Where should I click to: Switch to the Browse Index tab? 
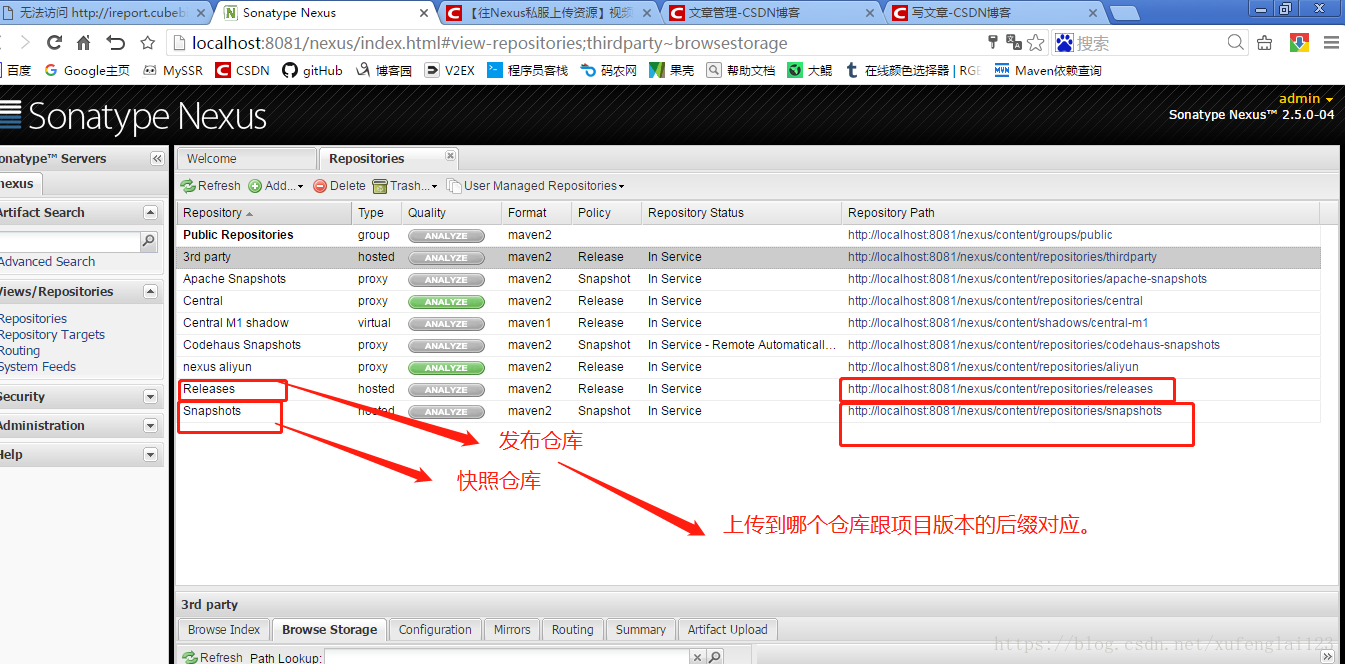click(224, 630)
